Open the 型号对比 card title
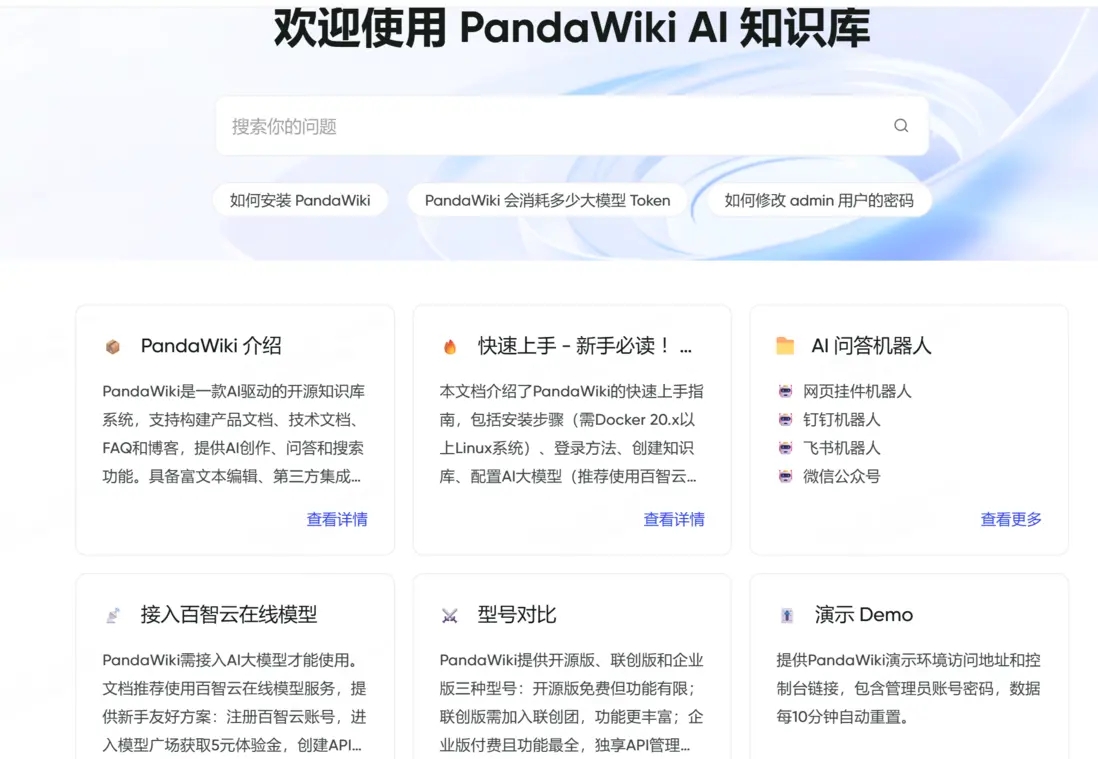This screenshot has width=1098, height=759. click(517, 614)
